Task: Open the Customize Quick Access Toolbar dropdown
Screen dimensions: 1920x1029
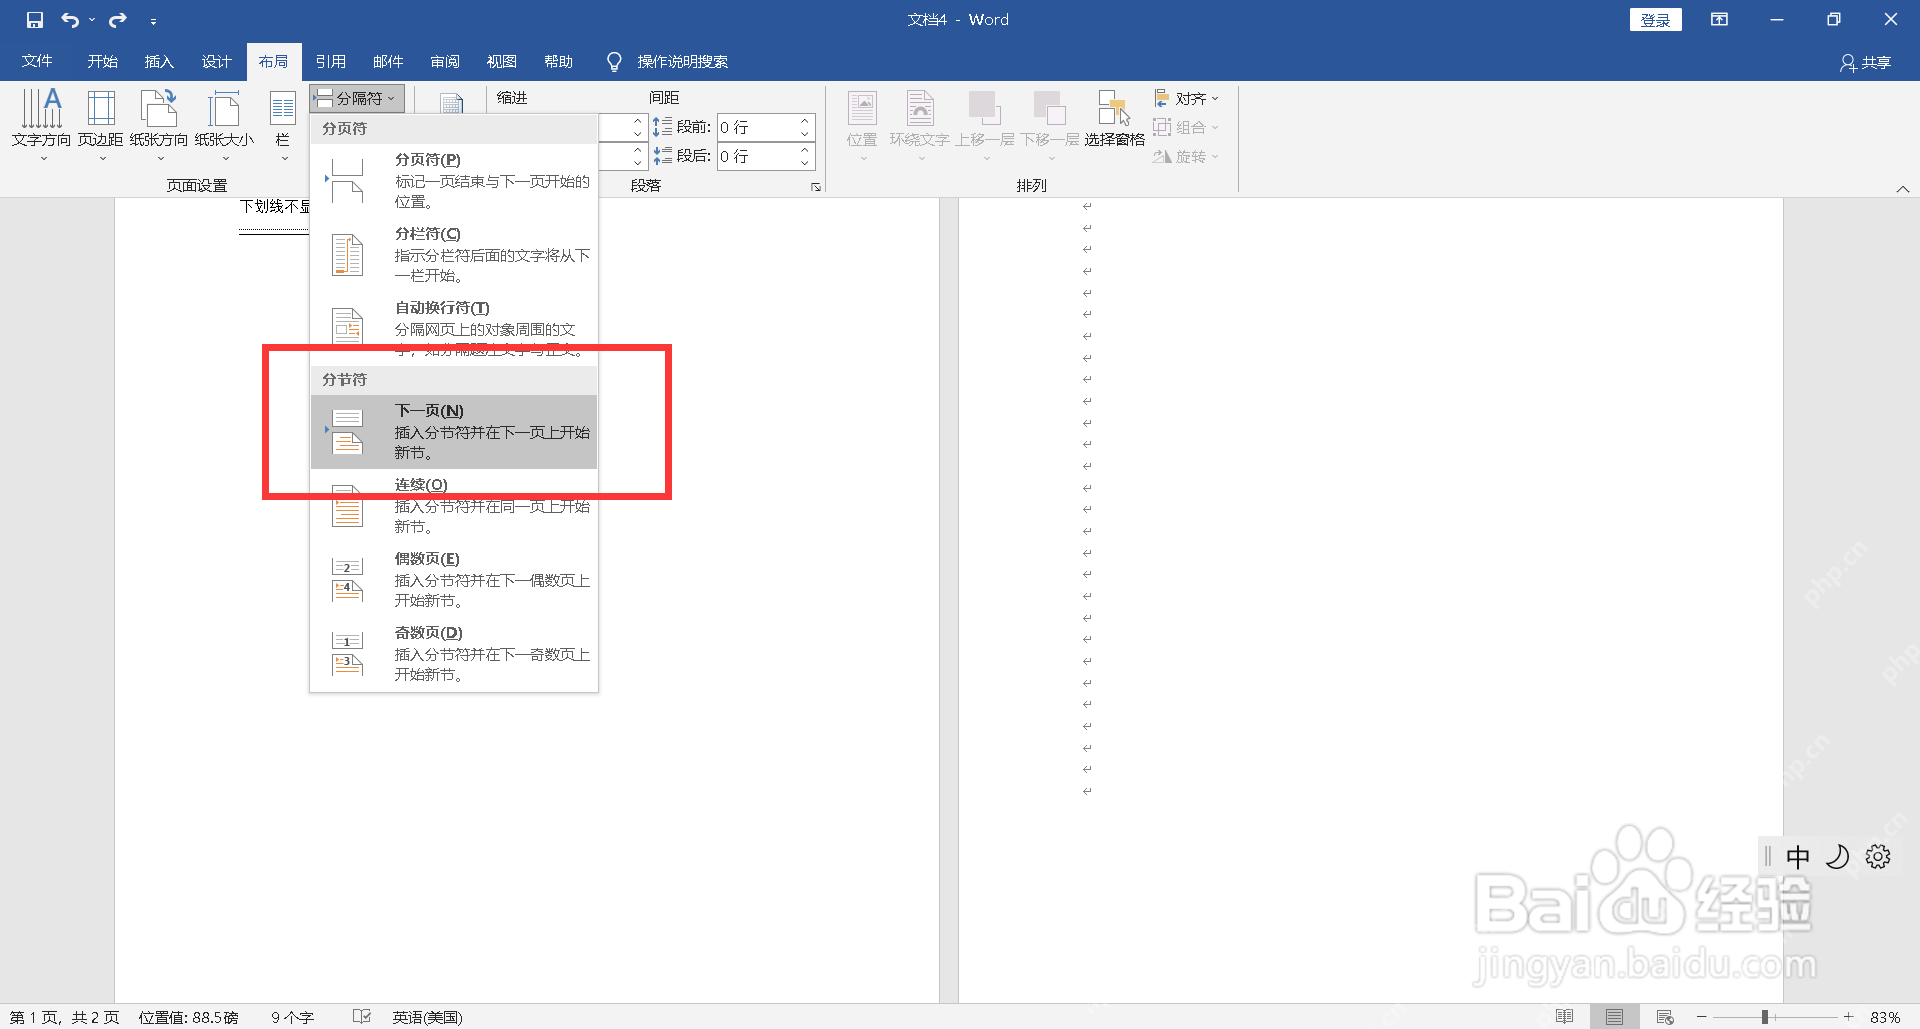Action: pos(153,21)
